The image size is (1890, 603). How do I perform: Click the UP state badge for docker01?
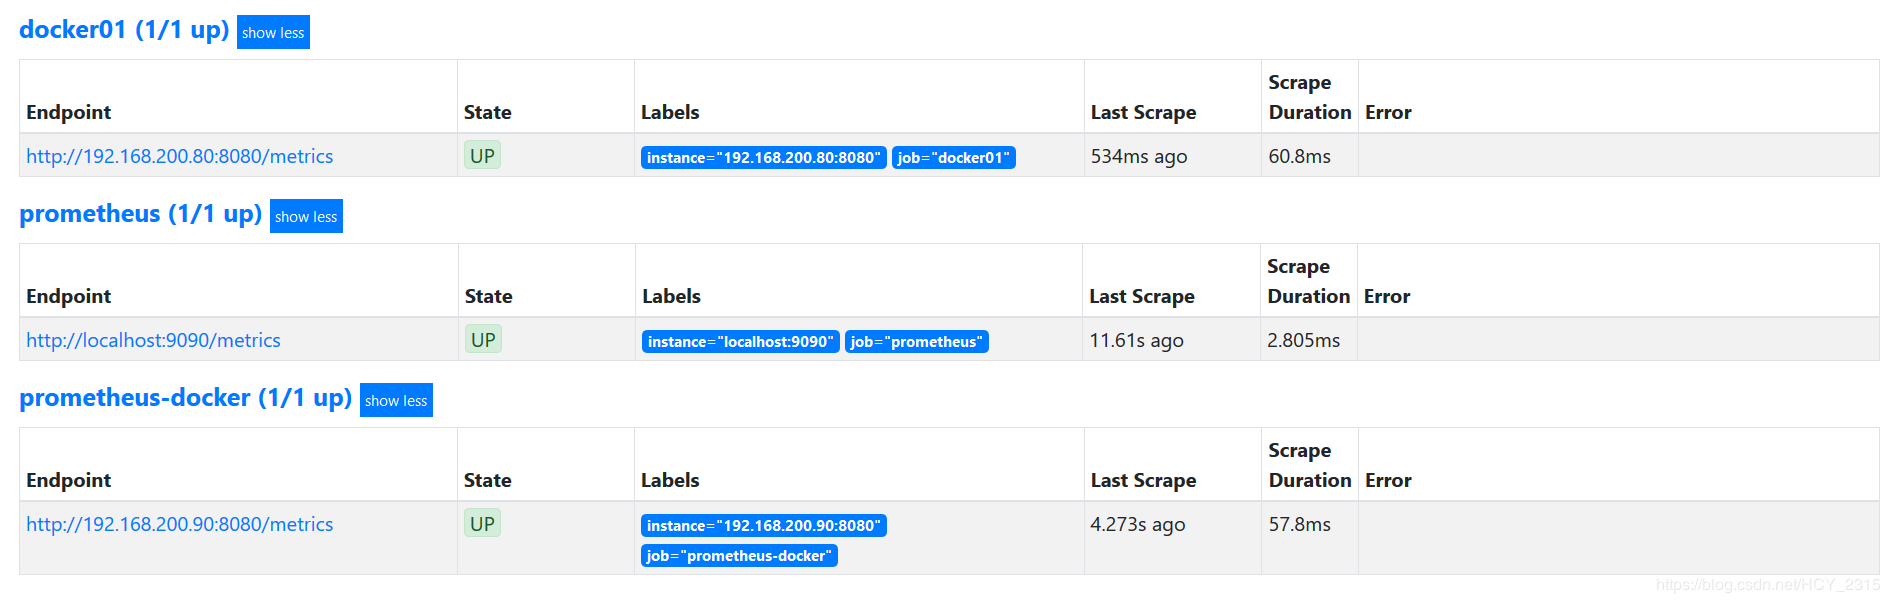coord(482,156)
